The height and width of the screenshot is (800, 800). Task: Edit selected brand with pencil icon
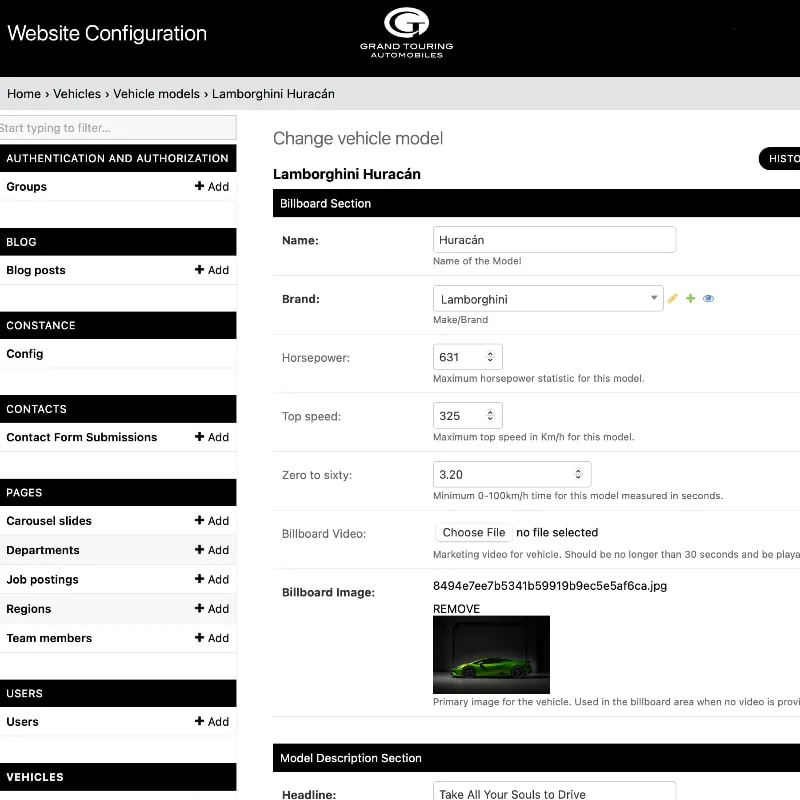[672, 298]
